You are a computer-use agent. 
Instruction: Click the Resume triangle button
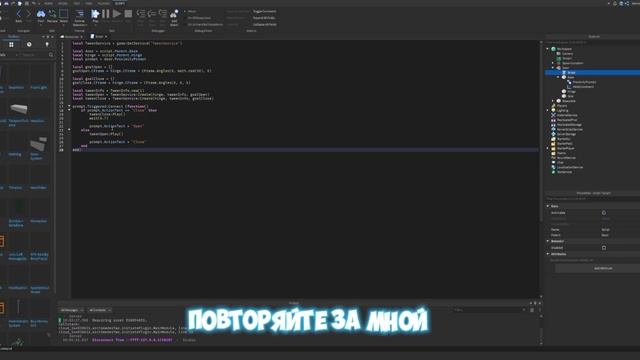(117, 14)
